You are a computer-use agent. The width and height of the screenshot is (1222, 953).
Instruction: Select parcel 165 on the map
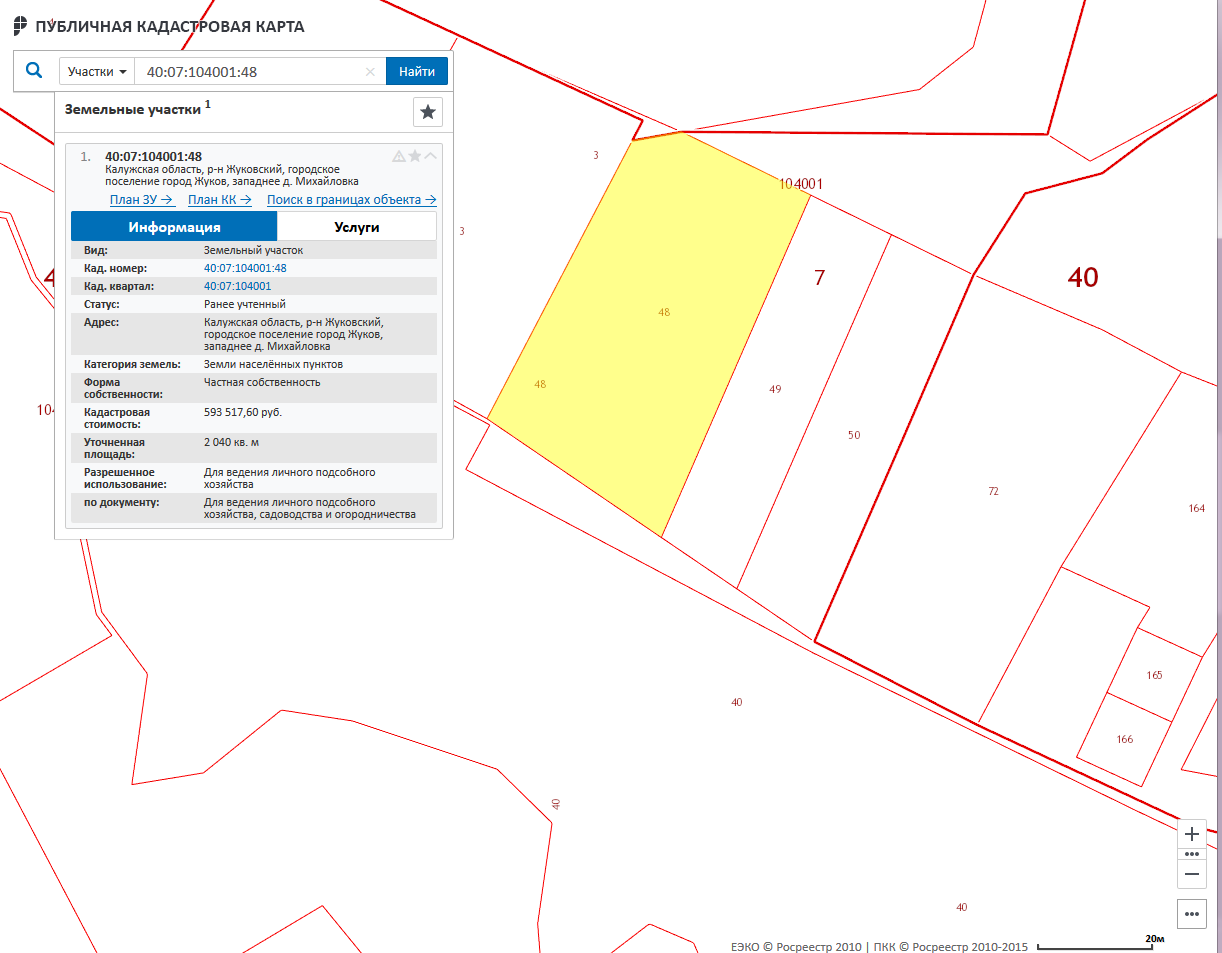click(x=1155, y=675)
